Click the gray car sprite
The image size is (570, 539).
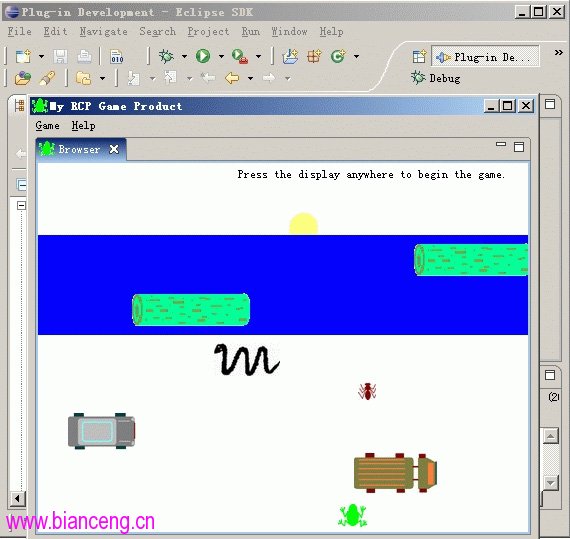pos(101,431)
